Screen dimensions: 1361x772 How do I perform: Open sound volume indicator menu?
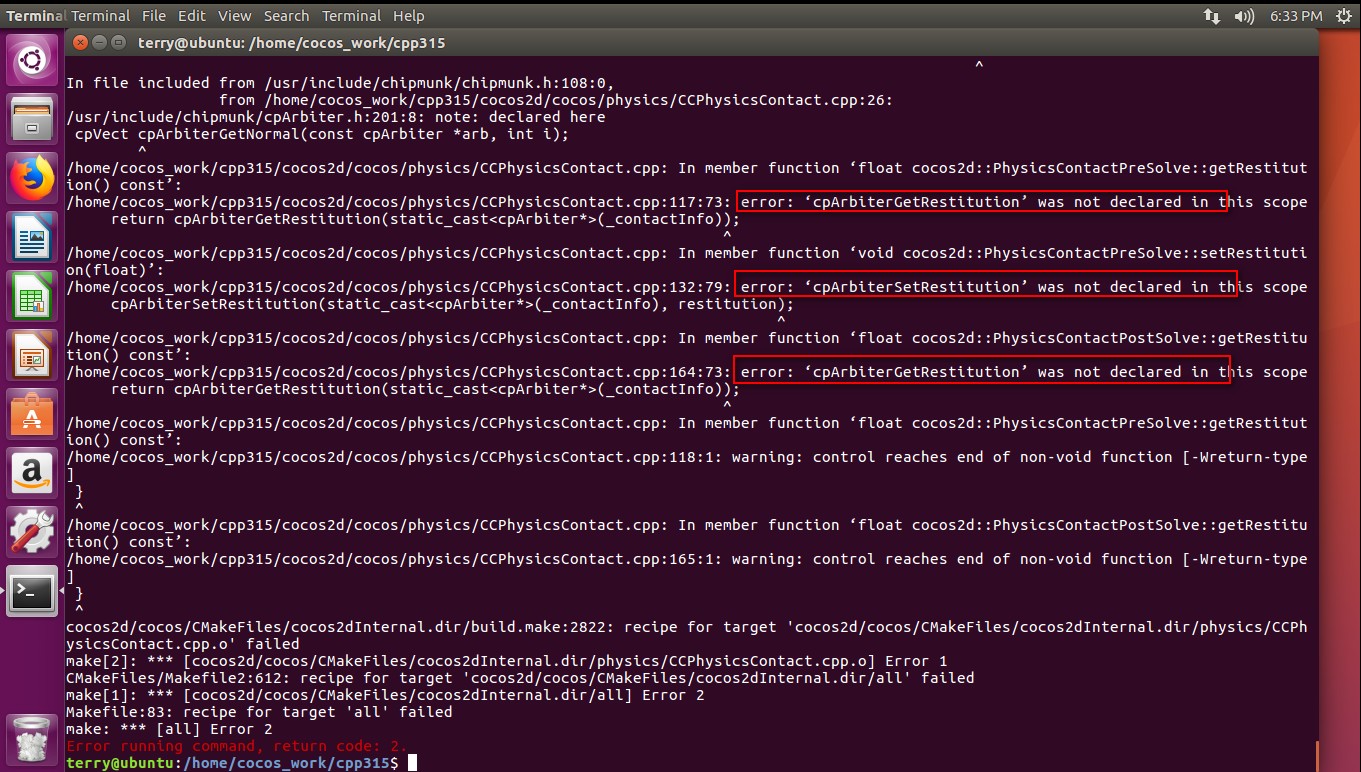point(1244,16)
